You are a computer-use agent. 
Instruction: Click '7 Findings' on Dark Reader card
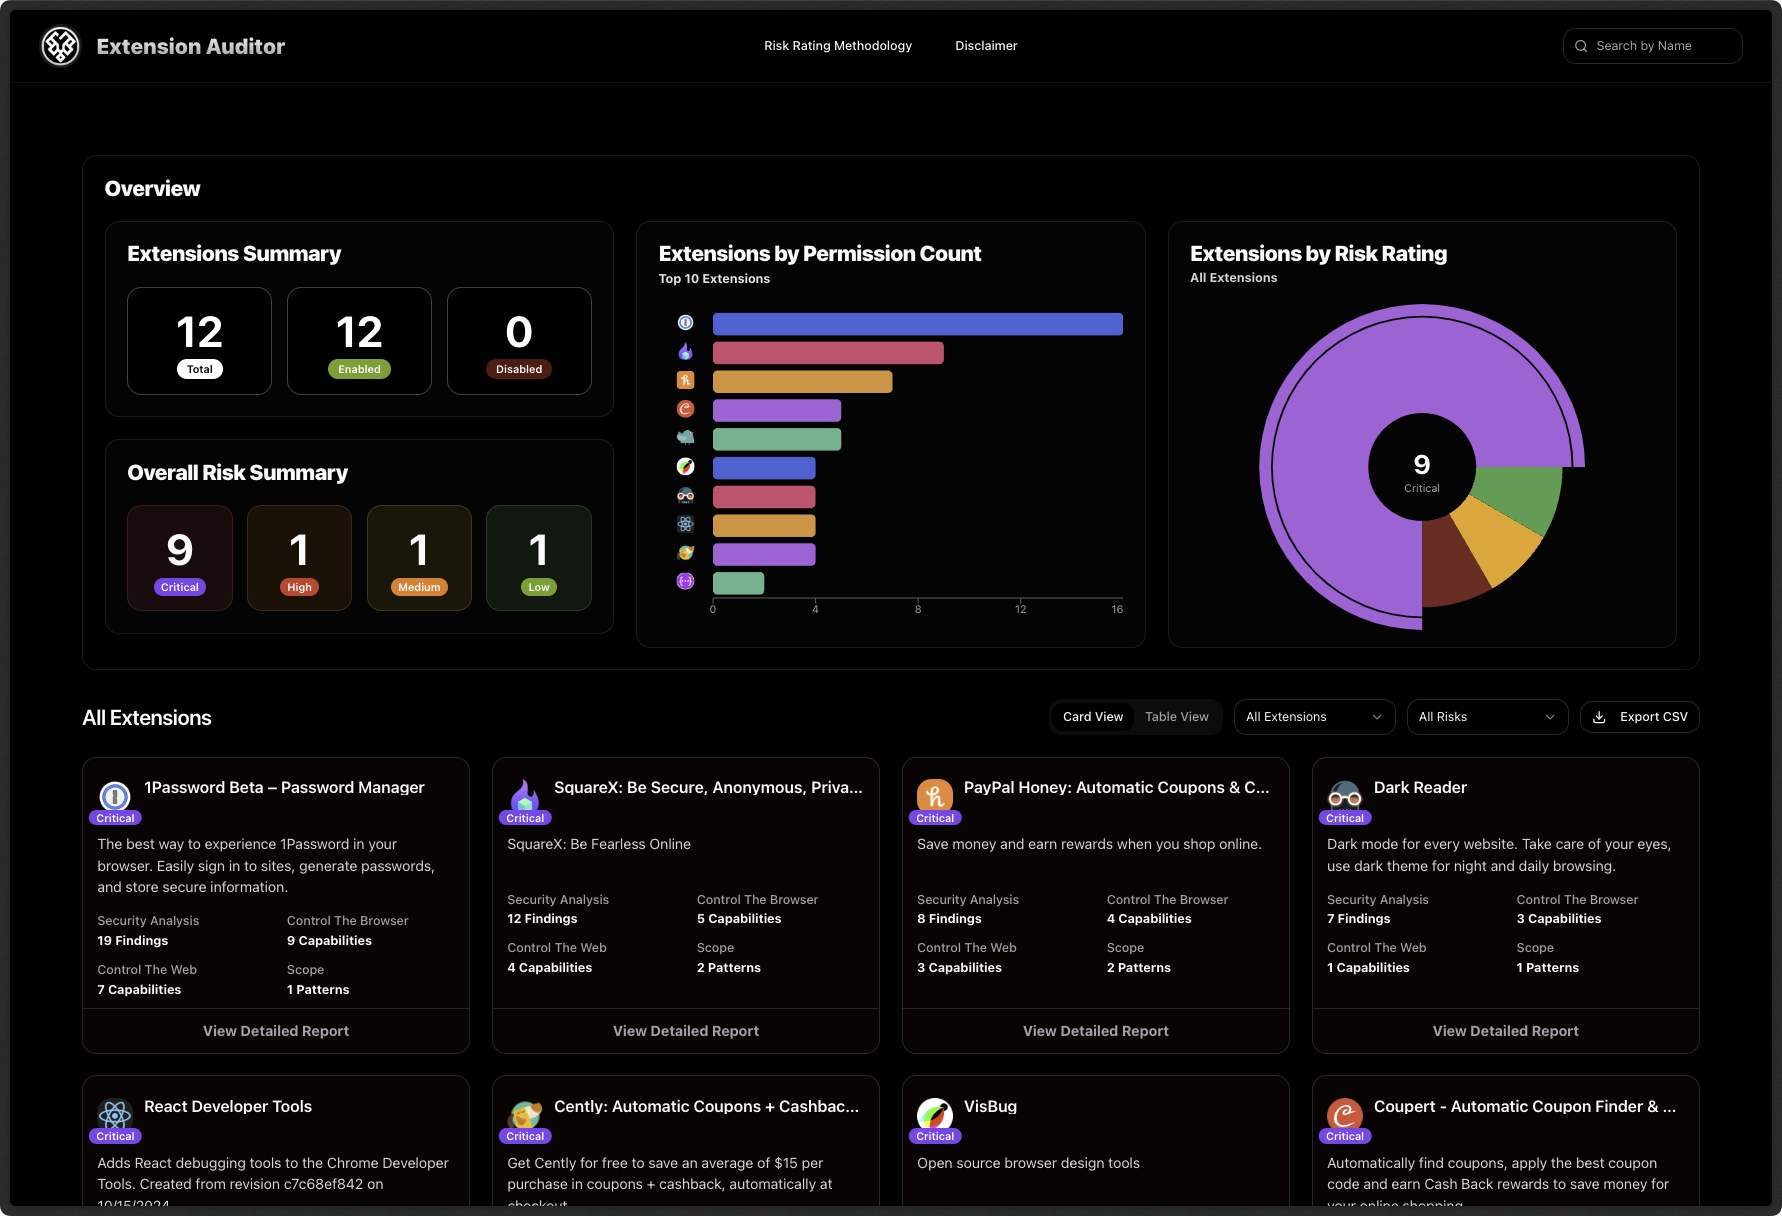[1358, 919]
